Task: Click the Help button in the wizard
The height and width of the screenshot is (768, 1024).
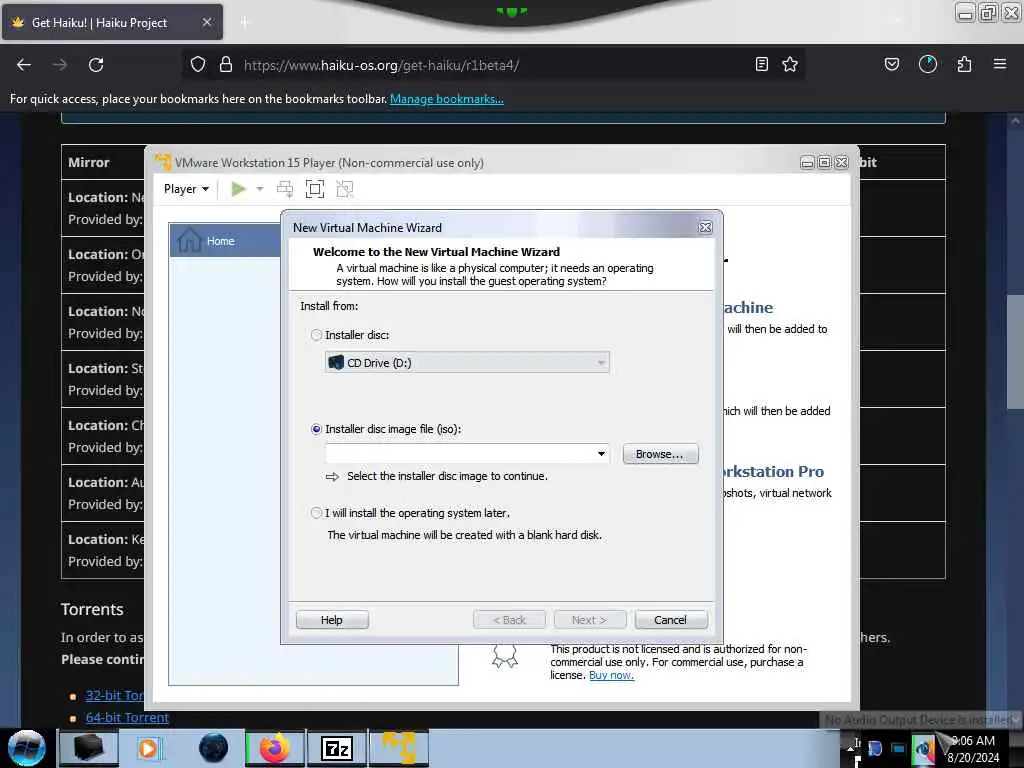Action: [332, 620]
